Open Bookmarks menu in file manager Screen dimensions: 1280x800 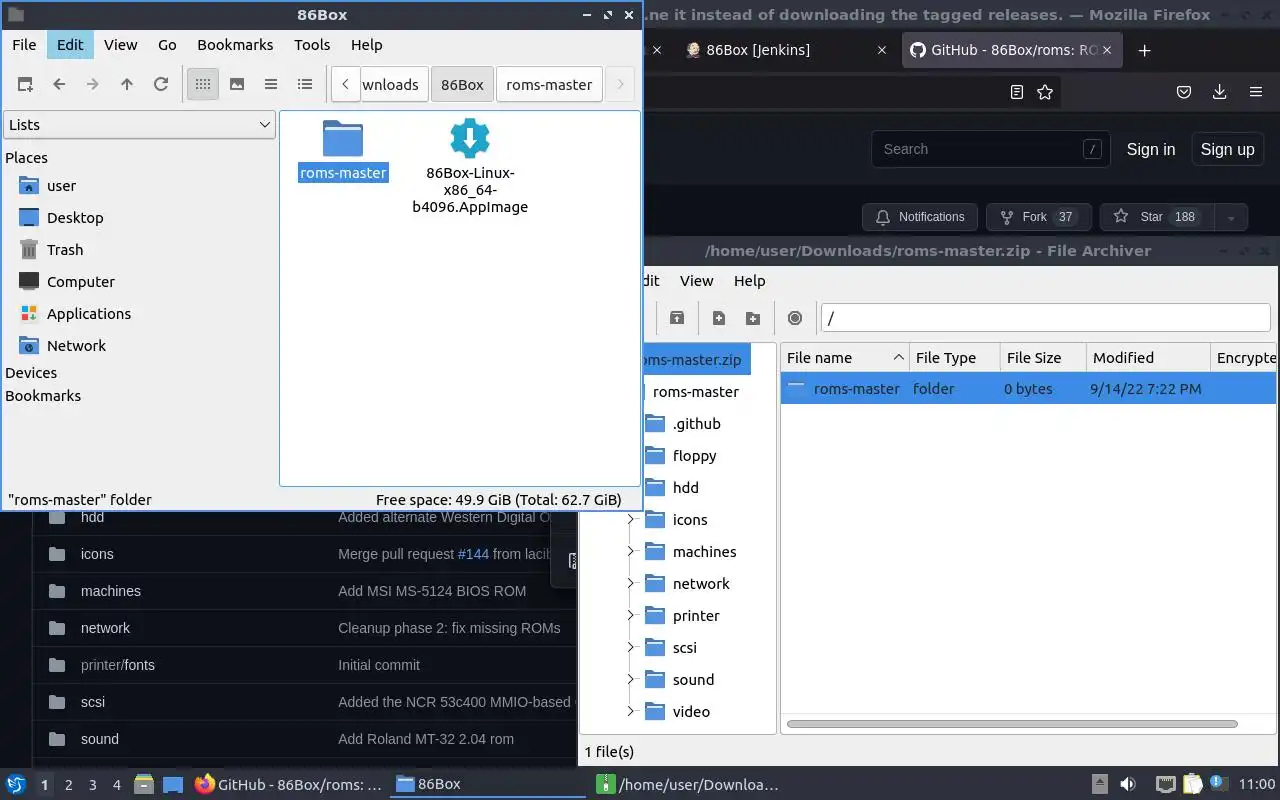235,45
